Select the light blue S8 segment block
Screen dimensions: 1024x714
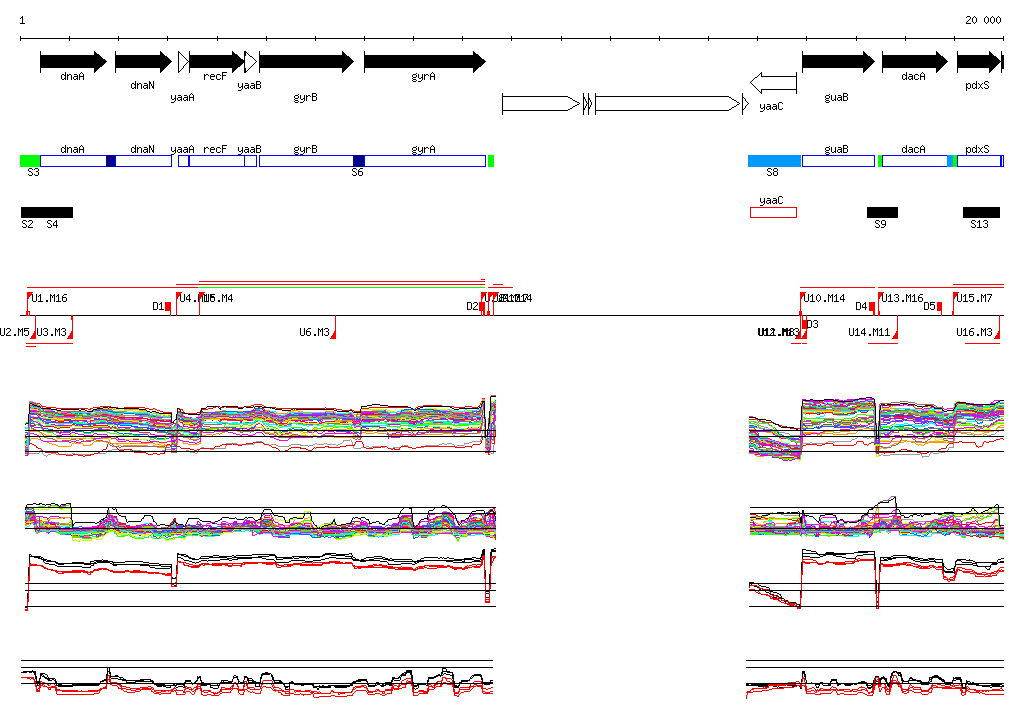(x=774, y=161)
